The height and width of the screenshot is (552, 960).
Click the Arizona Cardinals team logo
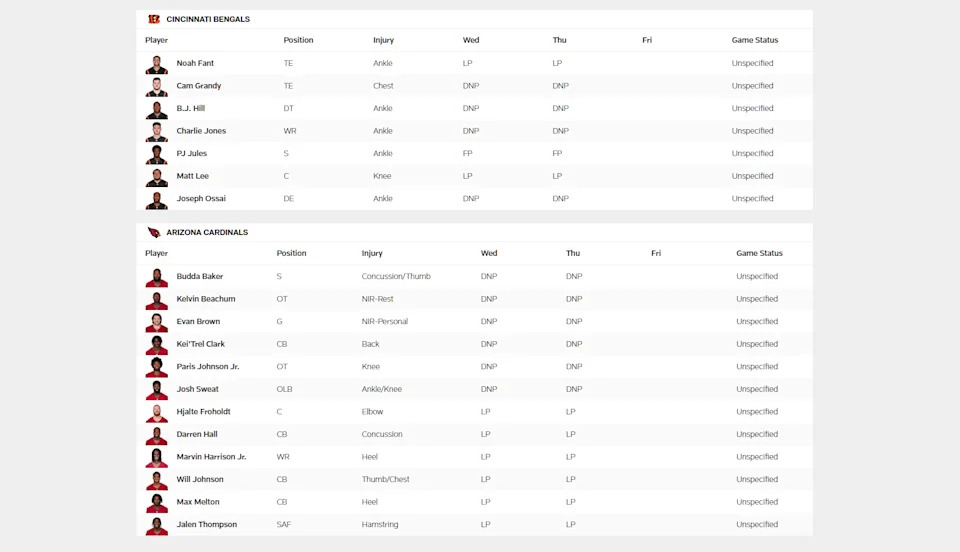click(x=154, y=232)
